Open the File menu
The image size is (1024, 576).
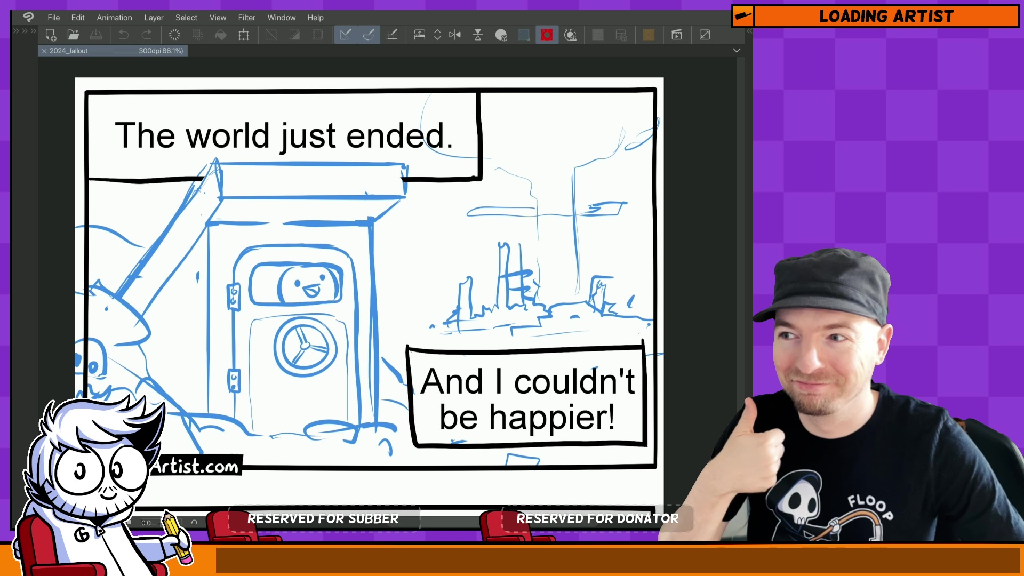click(54, 18)
